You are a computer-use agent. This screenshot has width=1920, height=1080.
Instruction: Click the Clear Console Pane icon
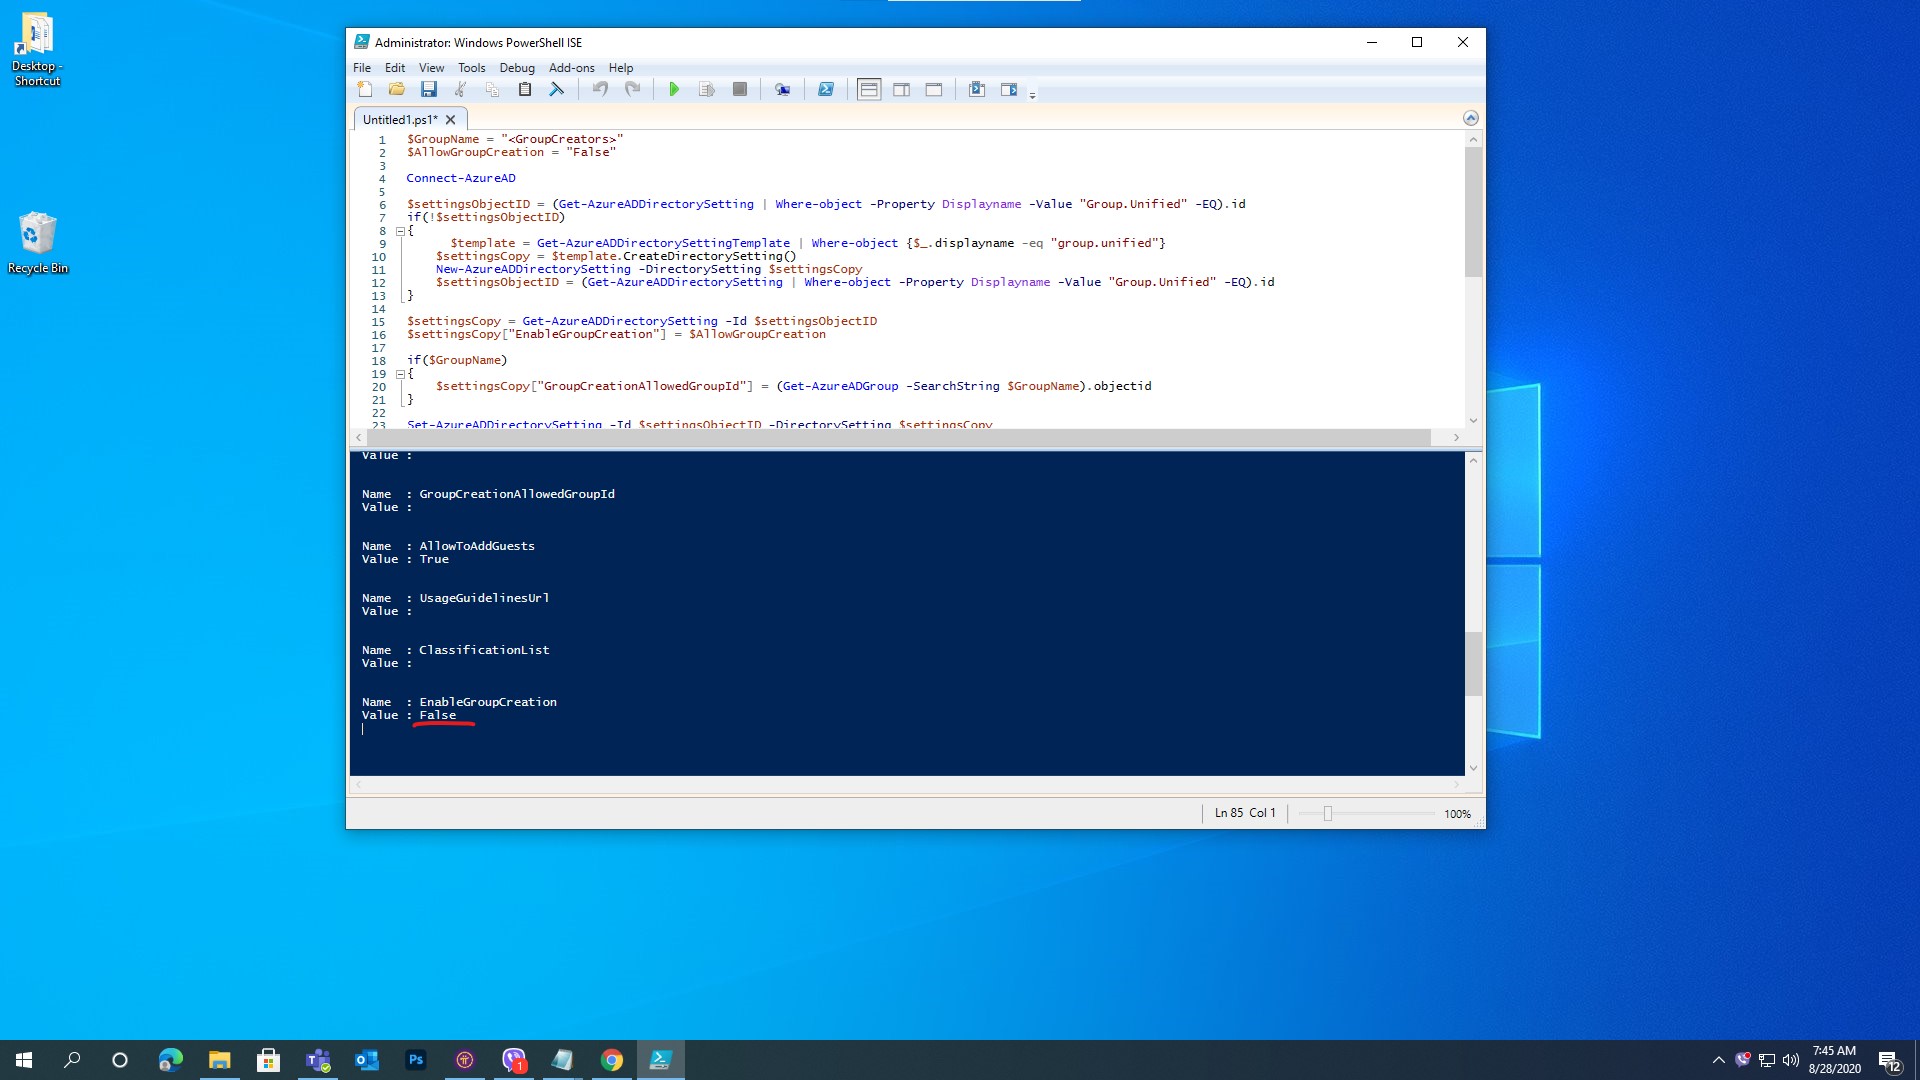pyautogui.click(x=557, y=90)
